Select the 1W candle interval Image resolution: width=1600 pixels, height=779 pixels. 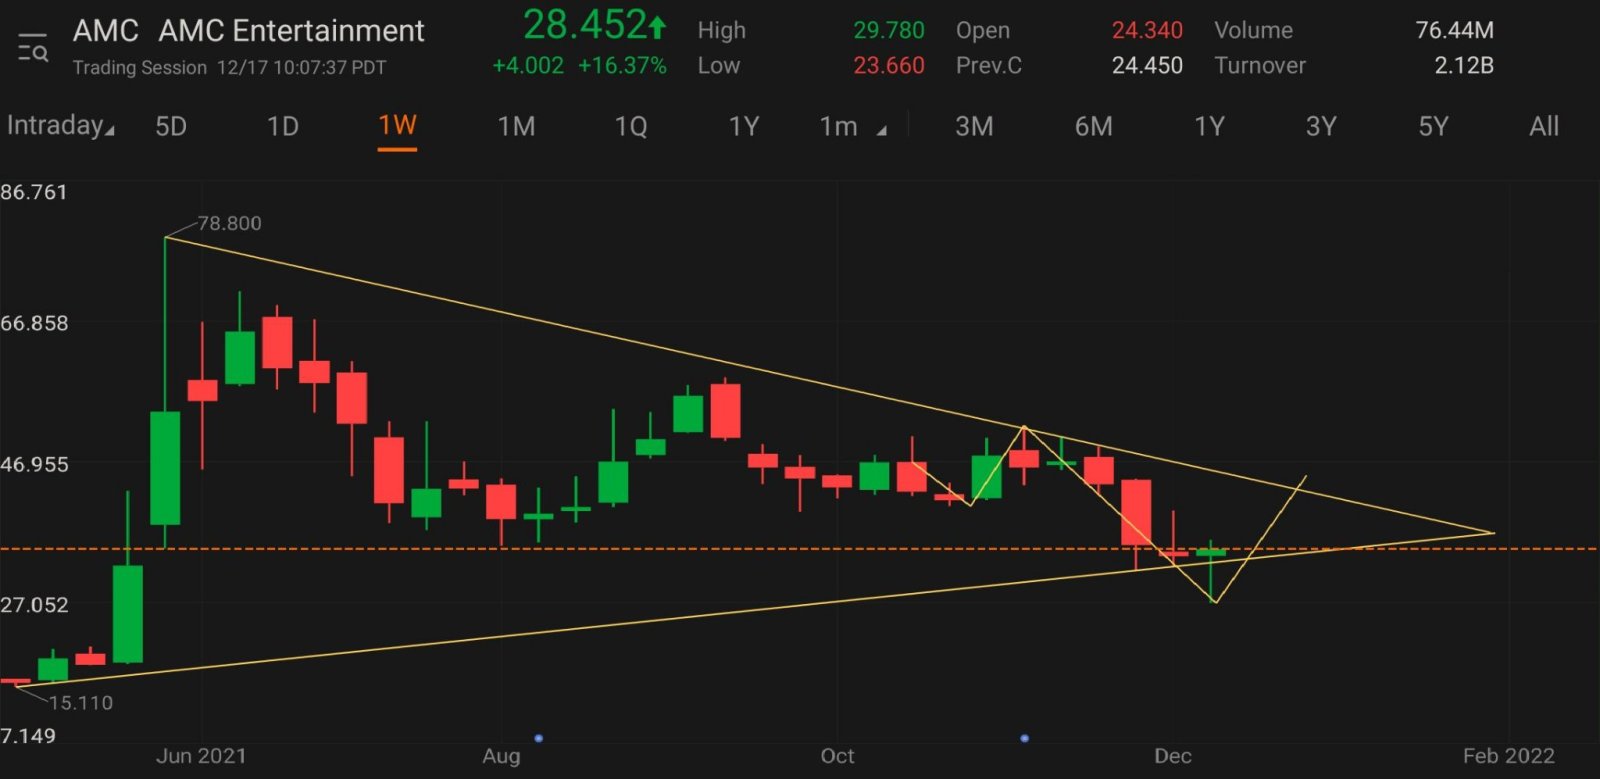[397, 126]
